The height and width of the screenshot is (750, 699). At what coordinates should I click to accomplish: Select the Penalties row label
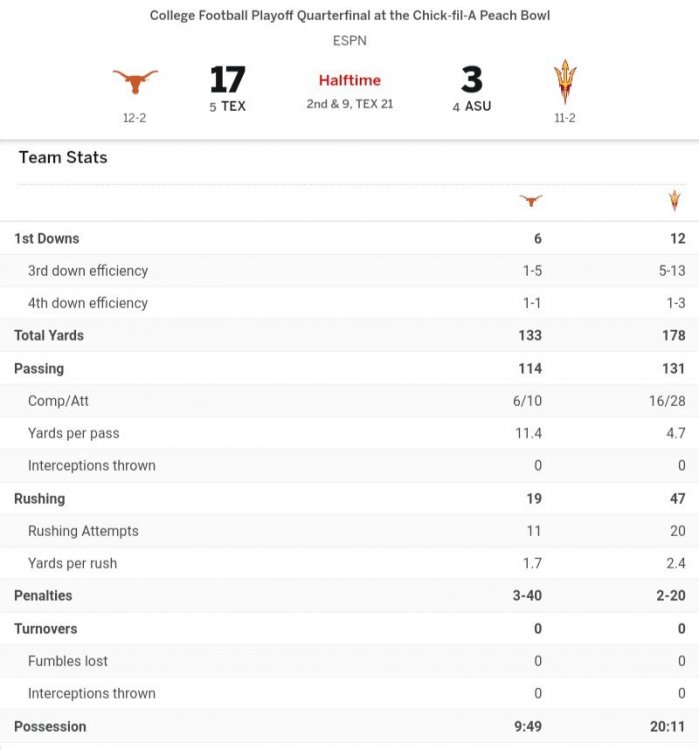click(x=43, y=595)
